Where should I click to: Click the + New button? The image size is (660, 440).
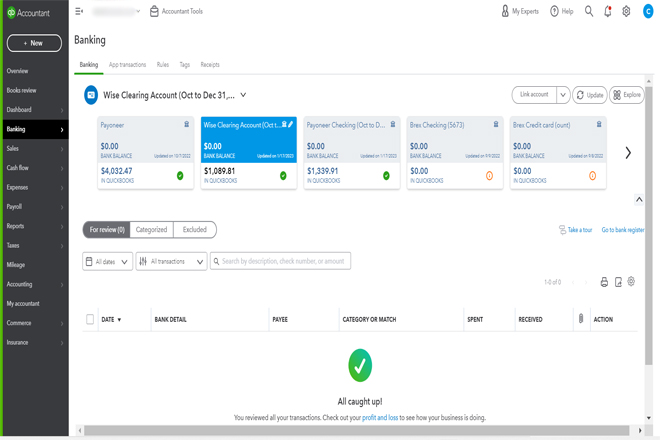[34, 43]
